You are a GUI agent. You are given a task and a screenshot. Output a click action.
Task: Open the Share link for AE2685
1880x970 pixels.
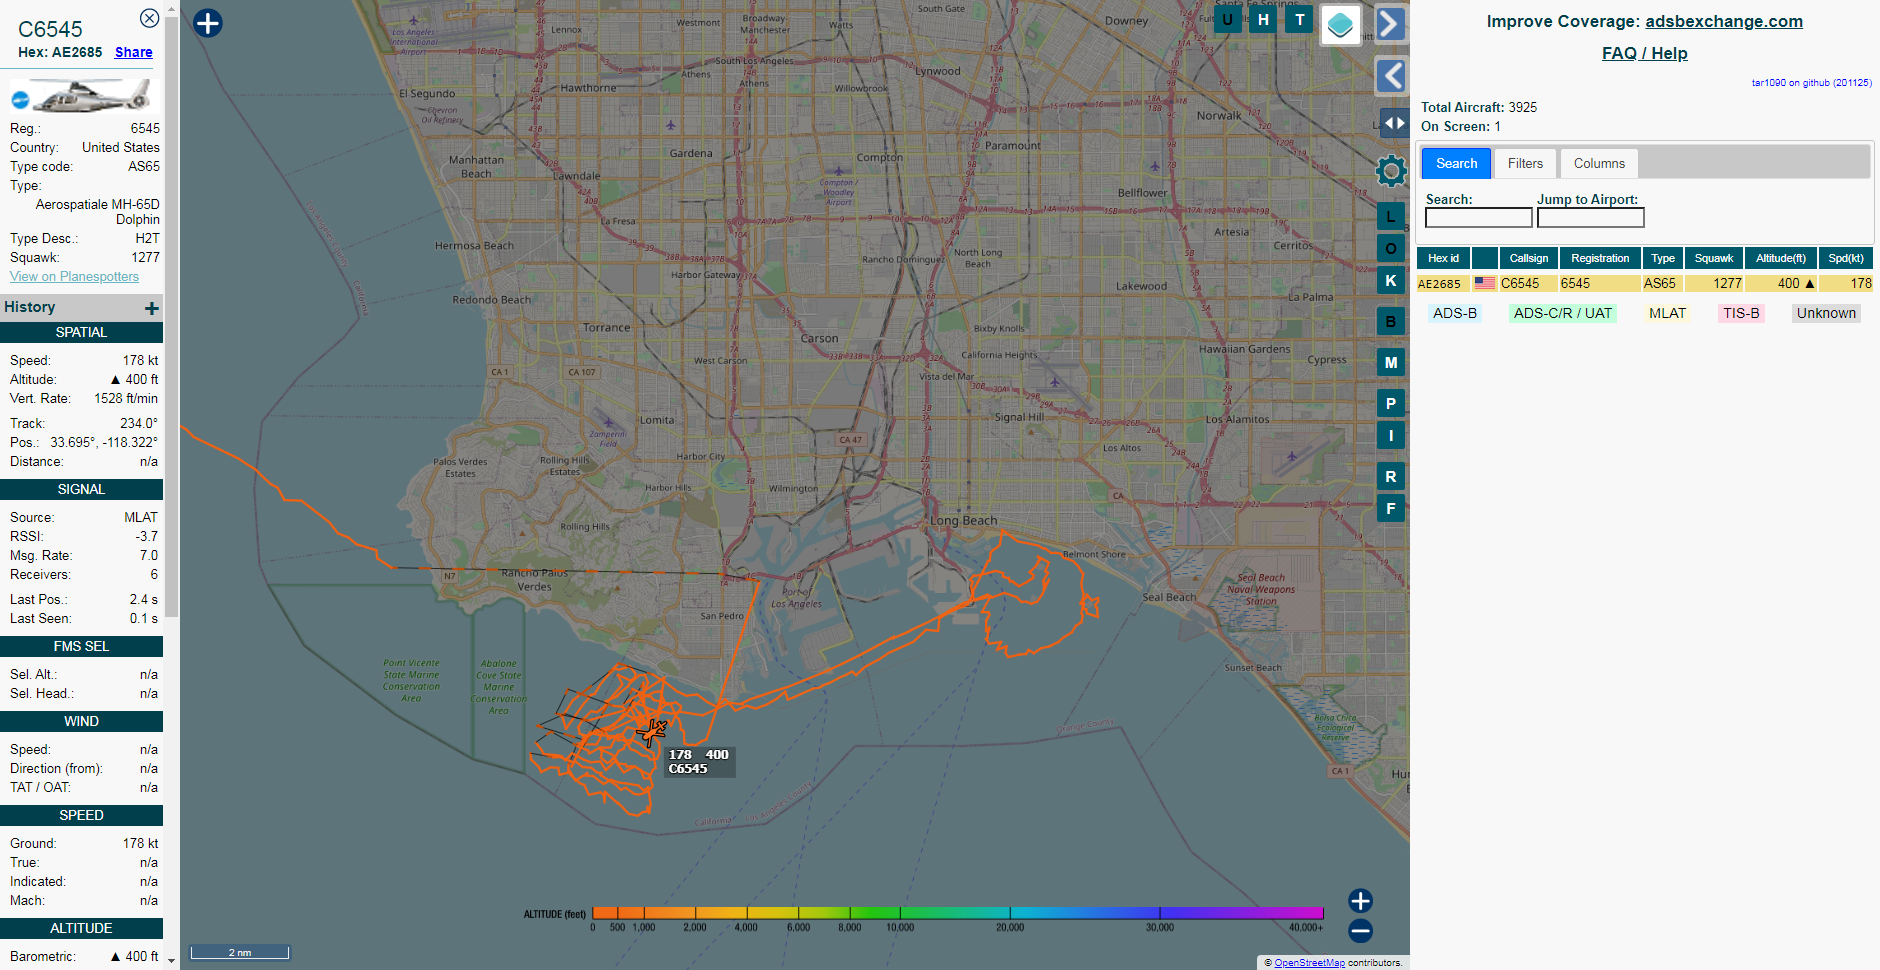point(134,52)
